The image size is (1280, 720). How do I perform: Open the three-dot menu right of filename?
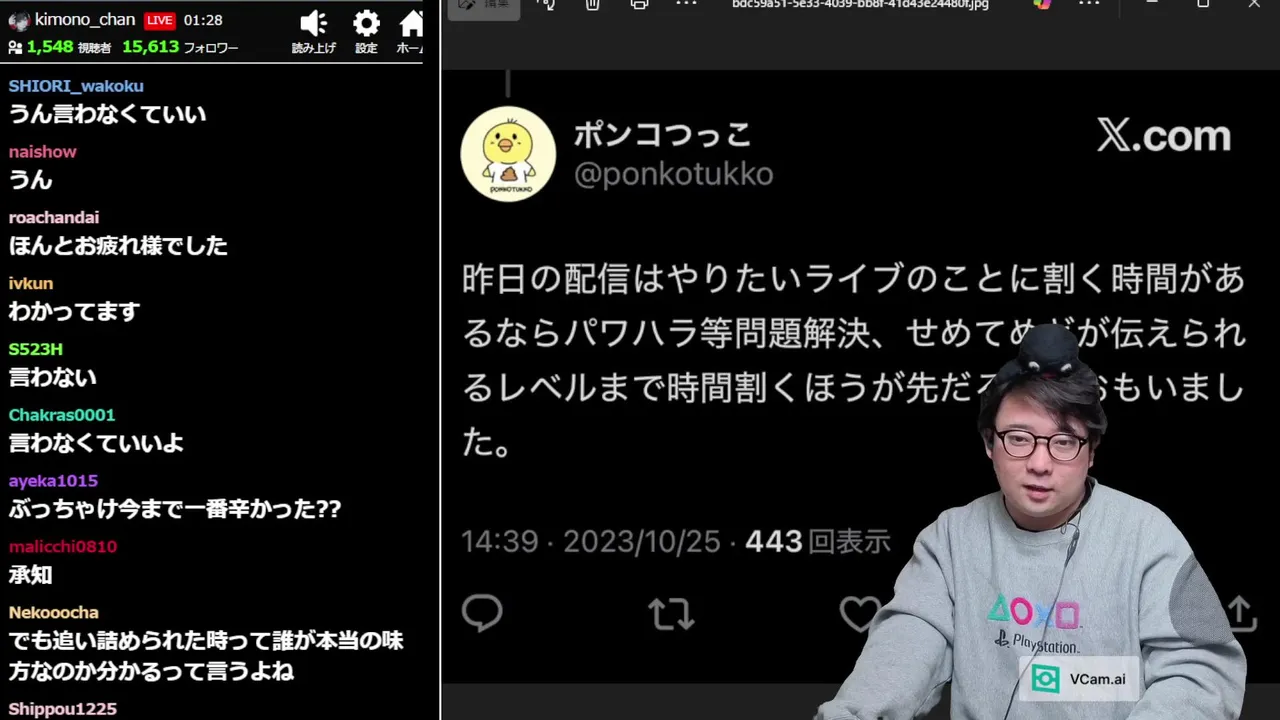(x=1090, y=4)
